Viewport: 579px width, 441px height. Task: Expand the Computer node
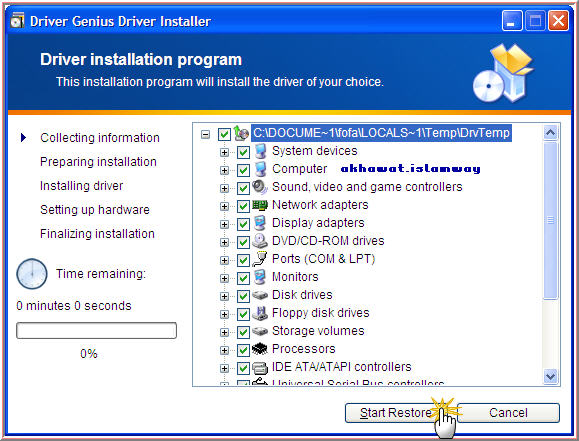click(224, 170)
